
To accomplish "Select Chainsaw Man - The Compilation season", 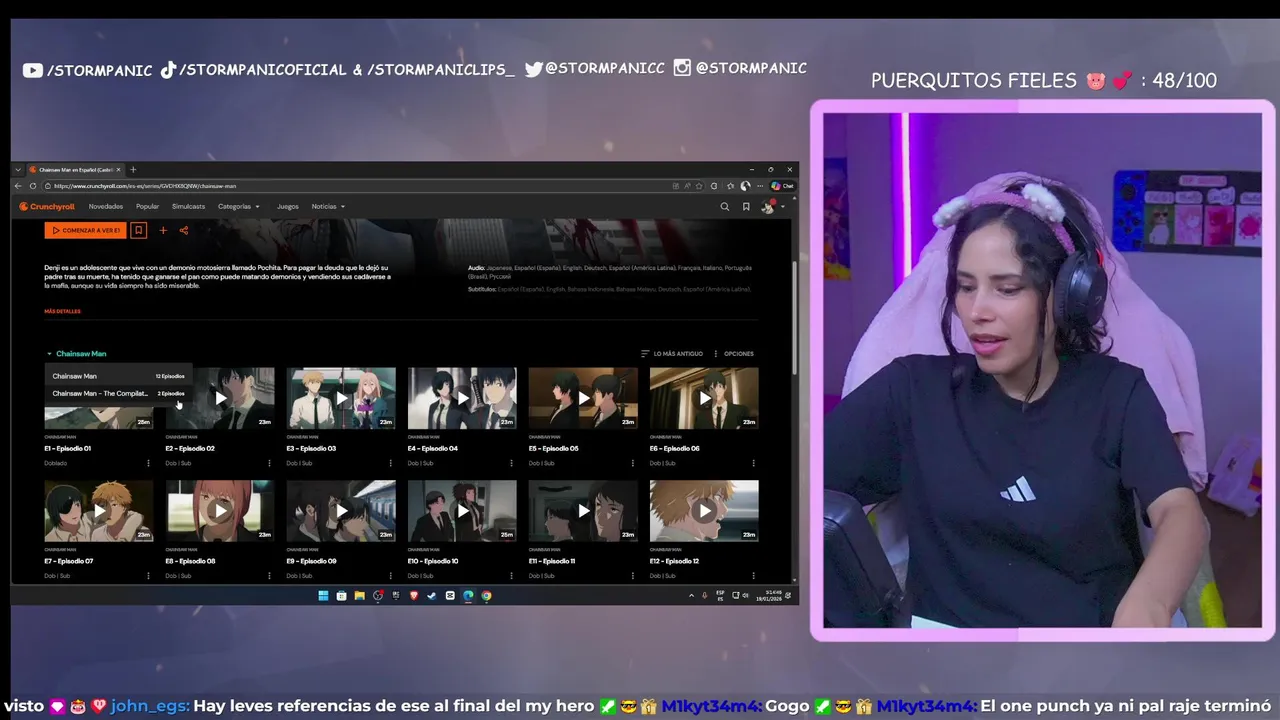I will click(x=118, y=393).
